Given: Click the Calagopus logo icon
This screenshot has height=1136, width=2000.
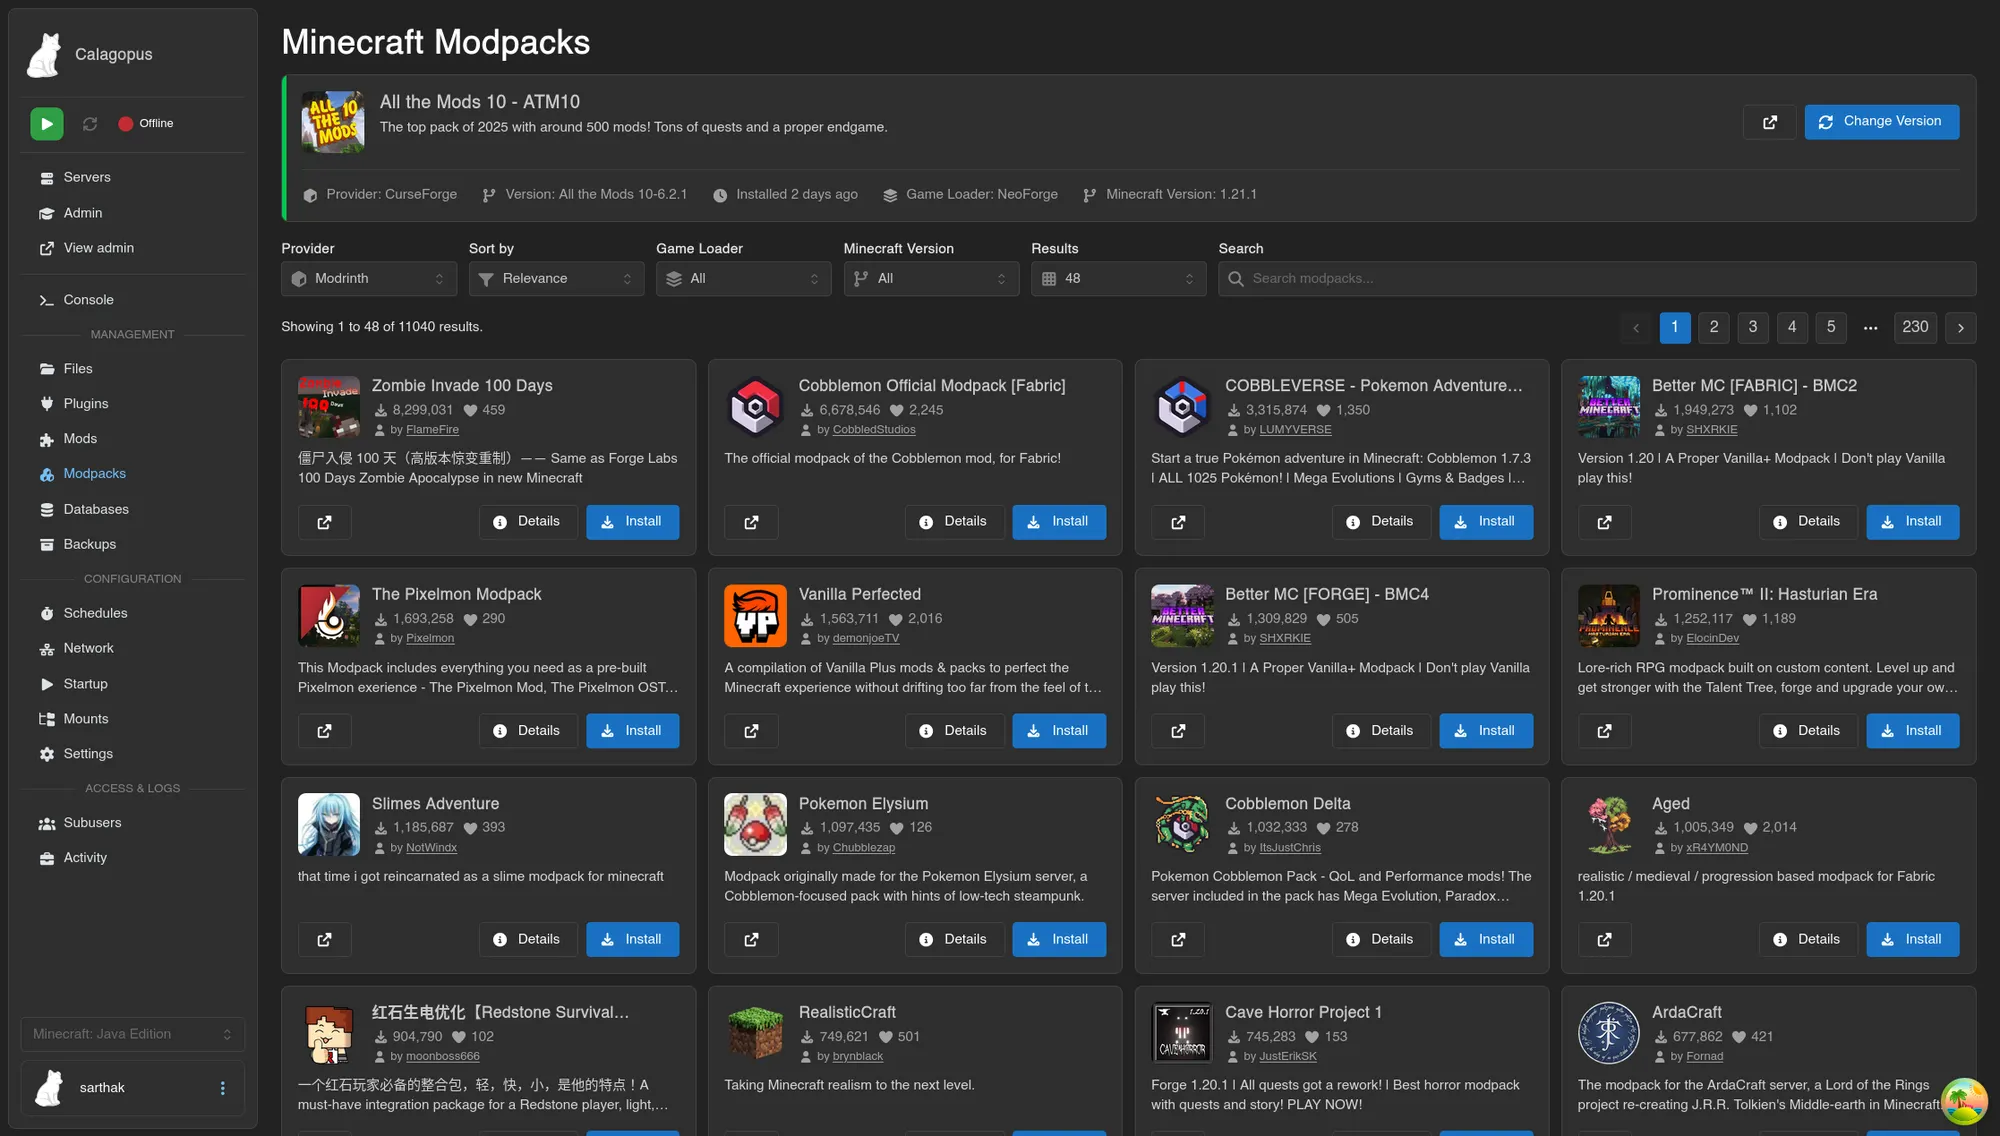Looking at the screenshot, I should 44,55.
